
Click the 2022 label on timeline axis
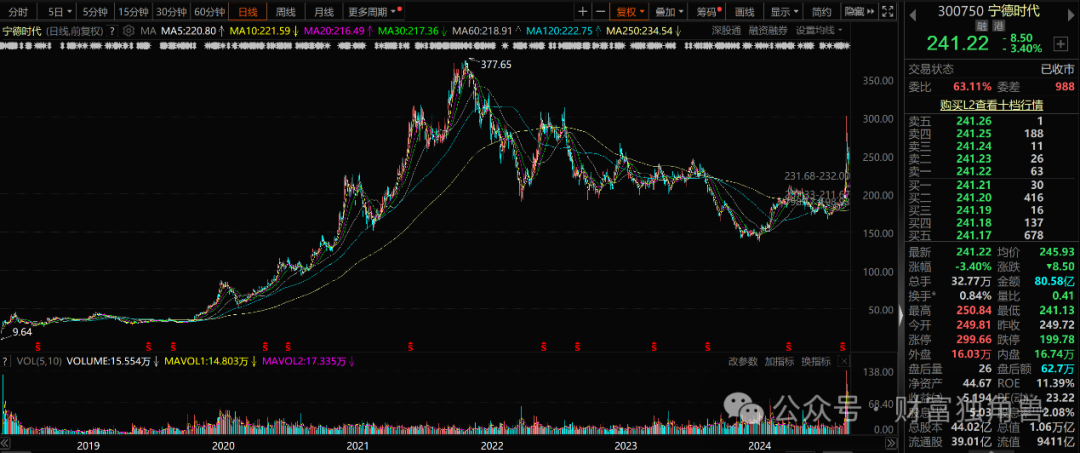[491, 444]
